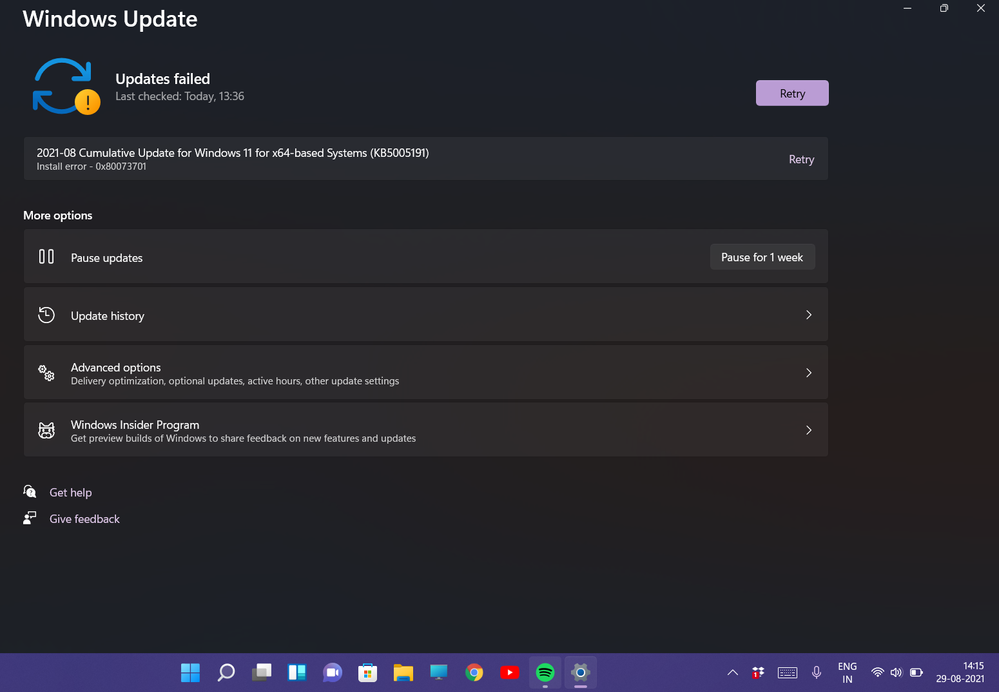
Task: Click the Windows Insider Program ninja cat icon
Action: [46, 430]
